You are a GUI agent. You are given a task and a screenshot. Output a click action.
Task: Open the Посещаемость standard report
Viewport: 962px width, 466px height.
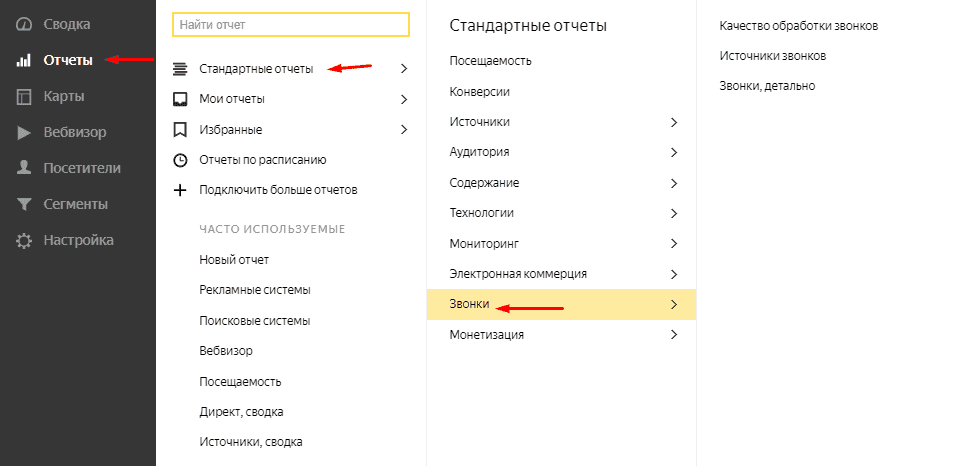[491, 61]
